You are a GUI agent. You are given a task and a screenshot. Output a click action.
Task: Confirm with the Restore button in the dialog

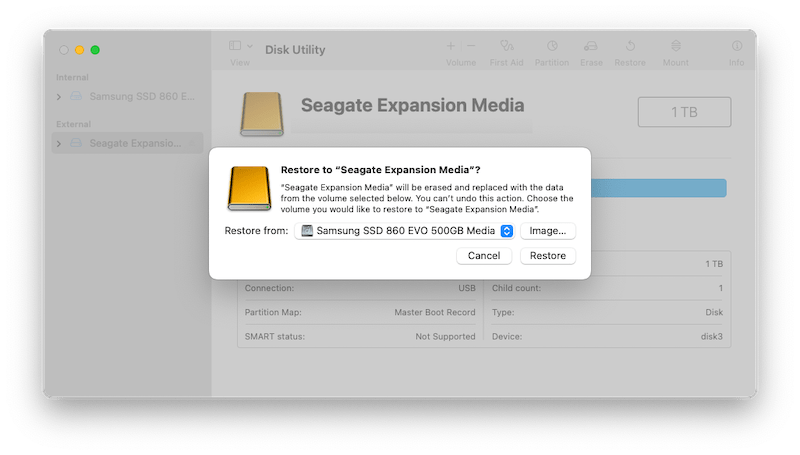tap(548, 256)
